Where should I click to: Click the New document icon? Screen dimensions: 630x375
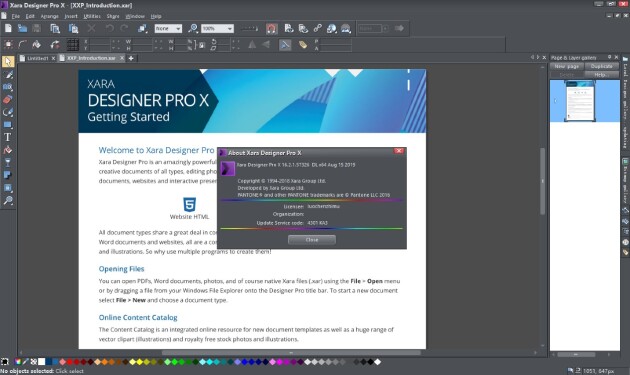[x=8, y=28]
